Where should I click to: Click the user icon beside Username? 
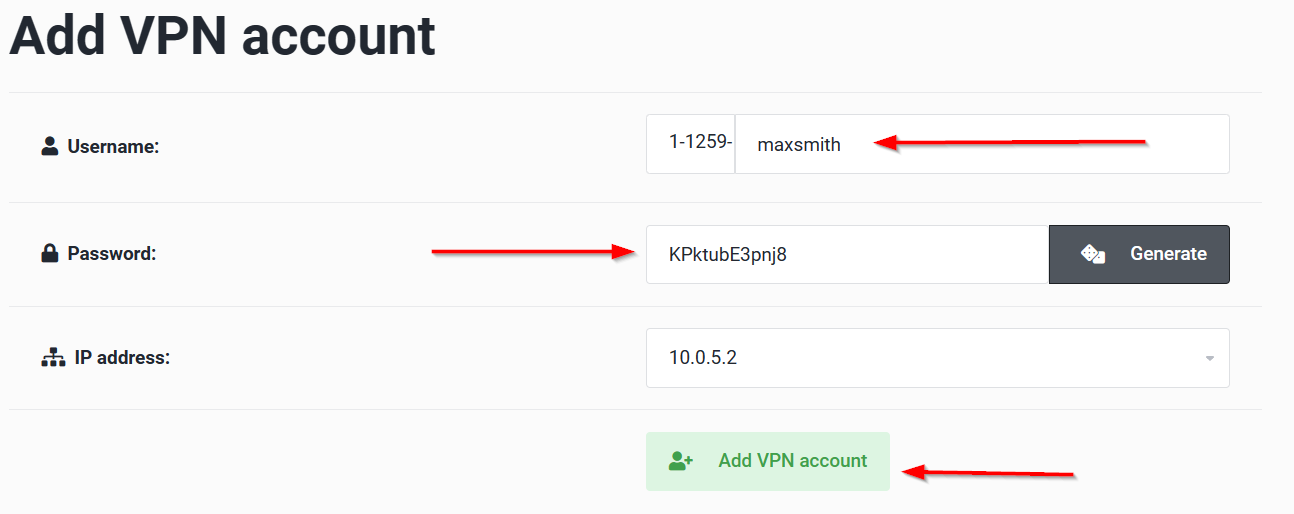50,147
